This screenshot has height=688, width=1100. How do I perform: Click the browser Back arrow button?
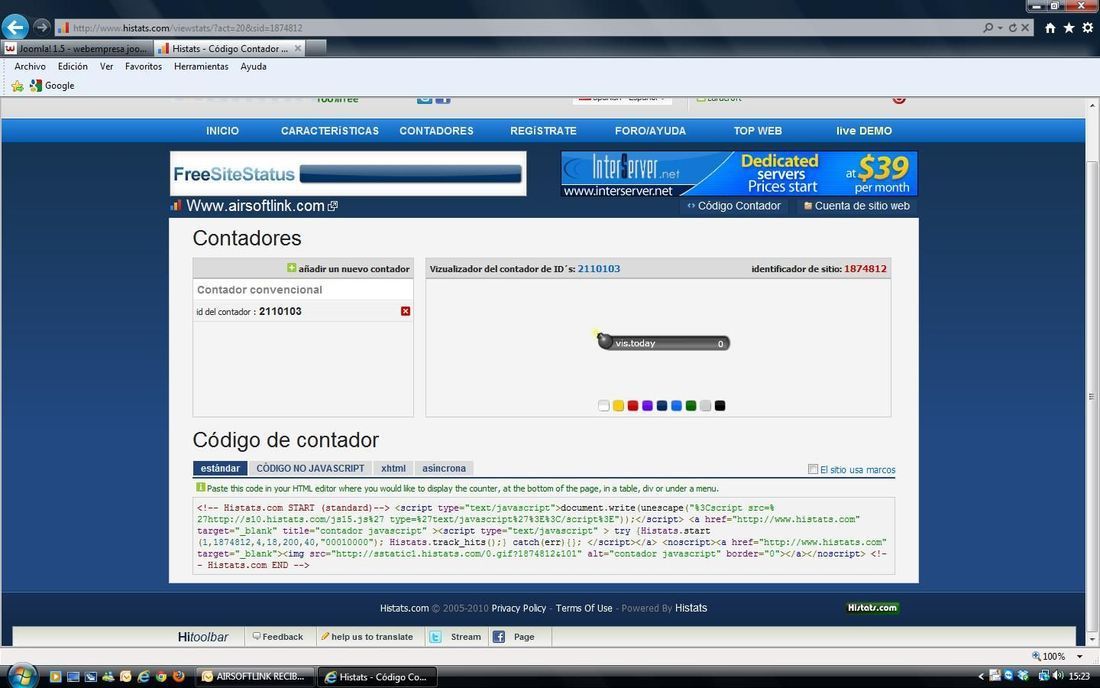pyautogui.click(x=15, y=27)
